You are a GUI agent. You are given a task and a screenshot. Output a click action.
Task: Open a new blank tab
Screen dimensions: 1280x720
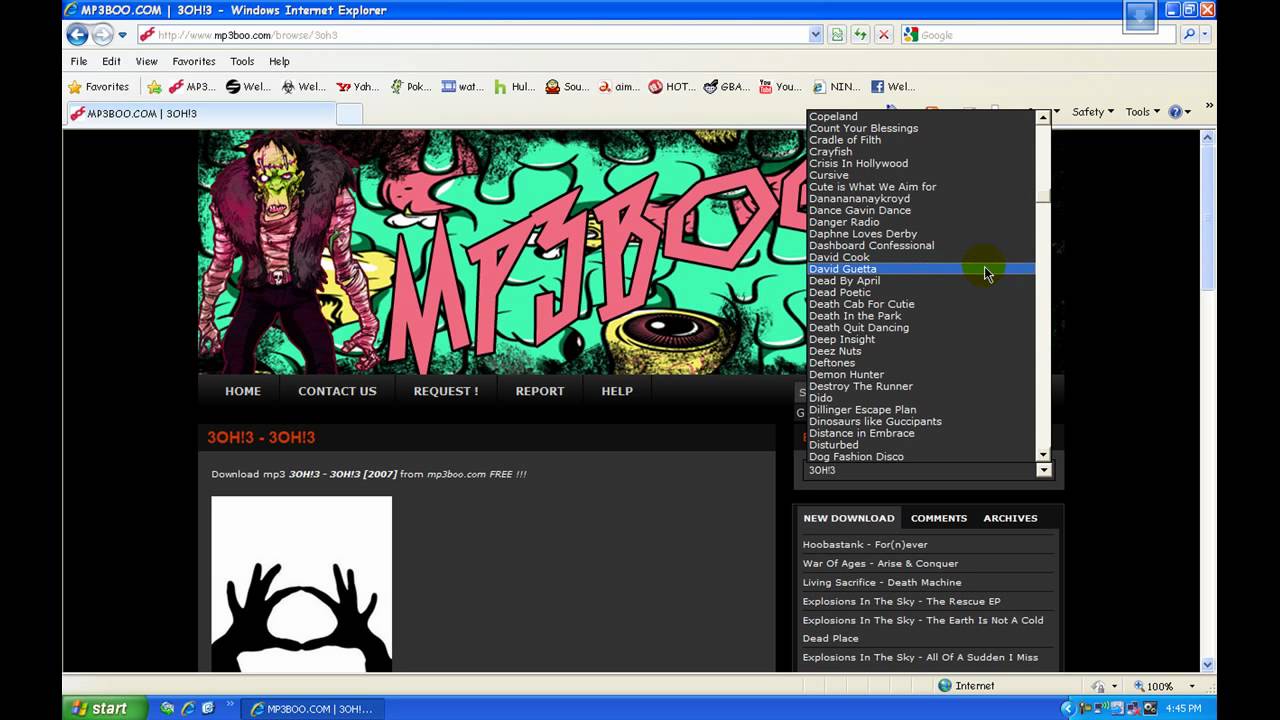pos(349,114)
